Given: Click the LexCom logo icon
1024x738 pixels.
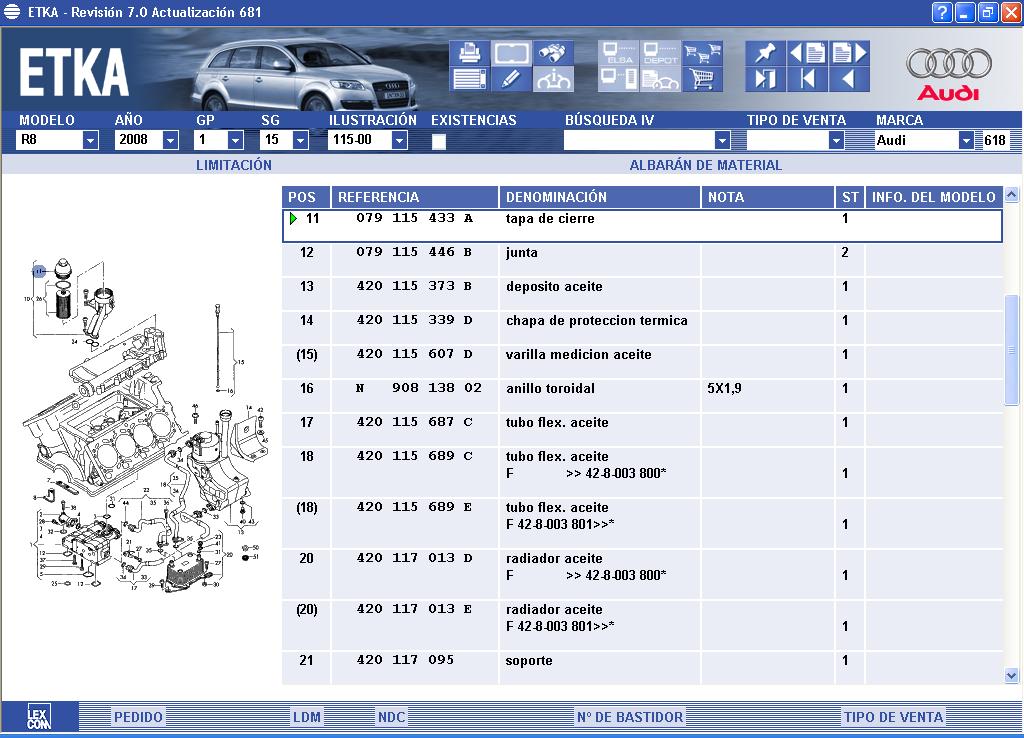Looking at the screenshot, I should pyautogui.click(x=39, y=717).
